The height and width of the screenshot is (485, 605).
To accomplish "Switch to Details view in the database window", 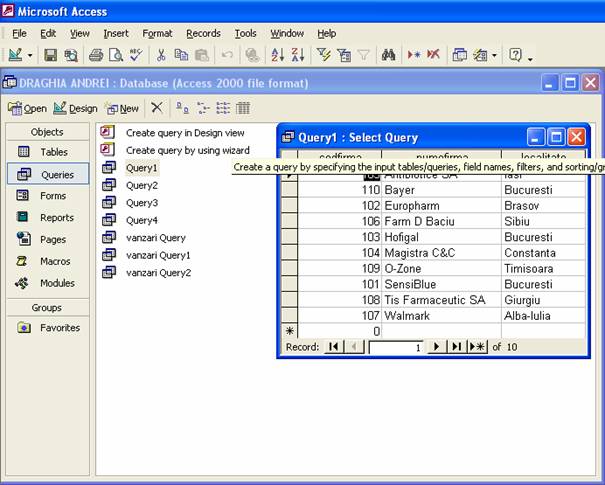I will pos(243,108).
